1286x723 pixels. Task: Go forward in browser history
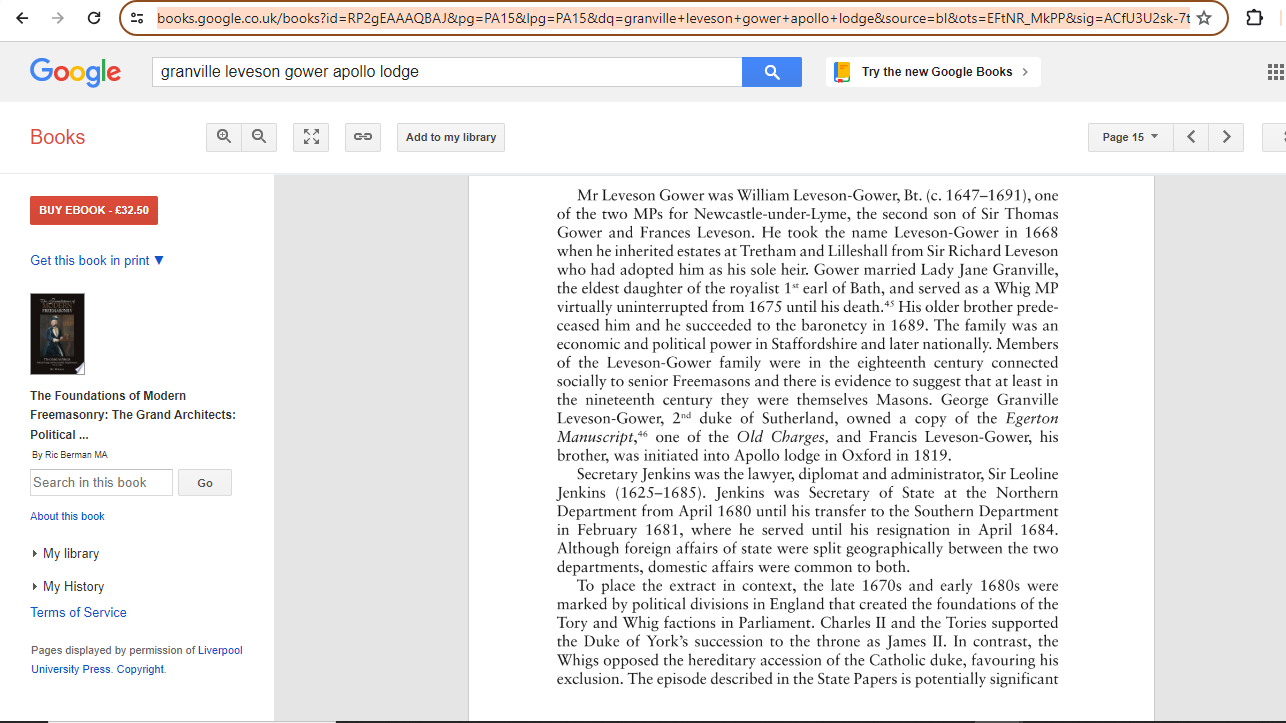(x=58, y=18)
